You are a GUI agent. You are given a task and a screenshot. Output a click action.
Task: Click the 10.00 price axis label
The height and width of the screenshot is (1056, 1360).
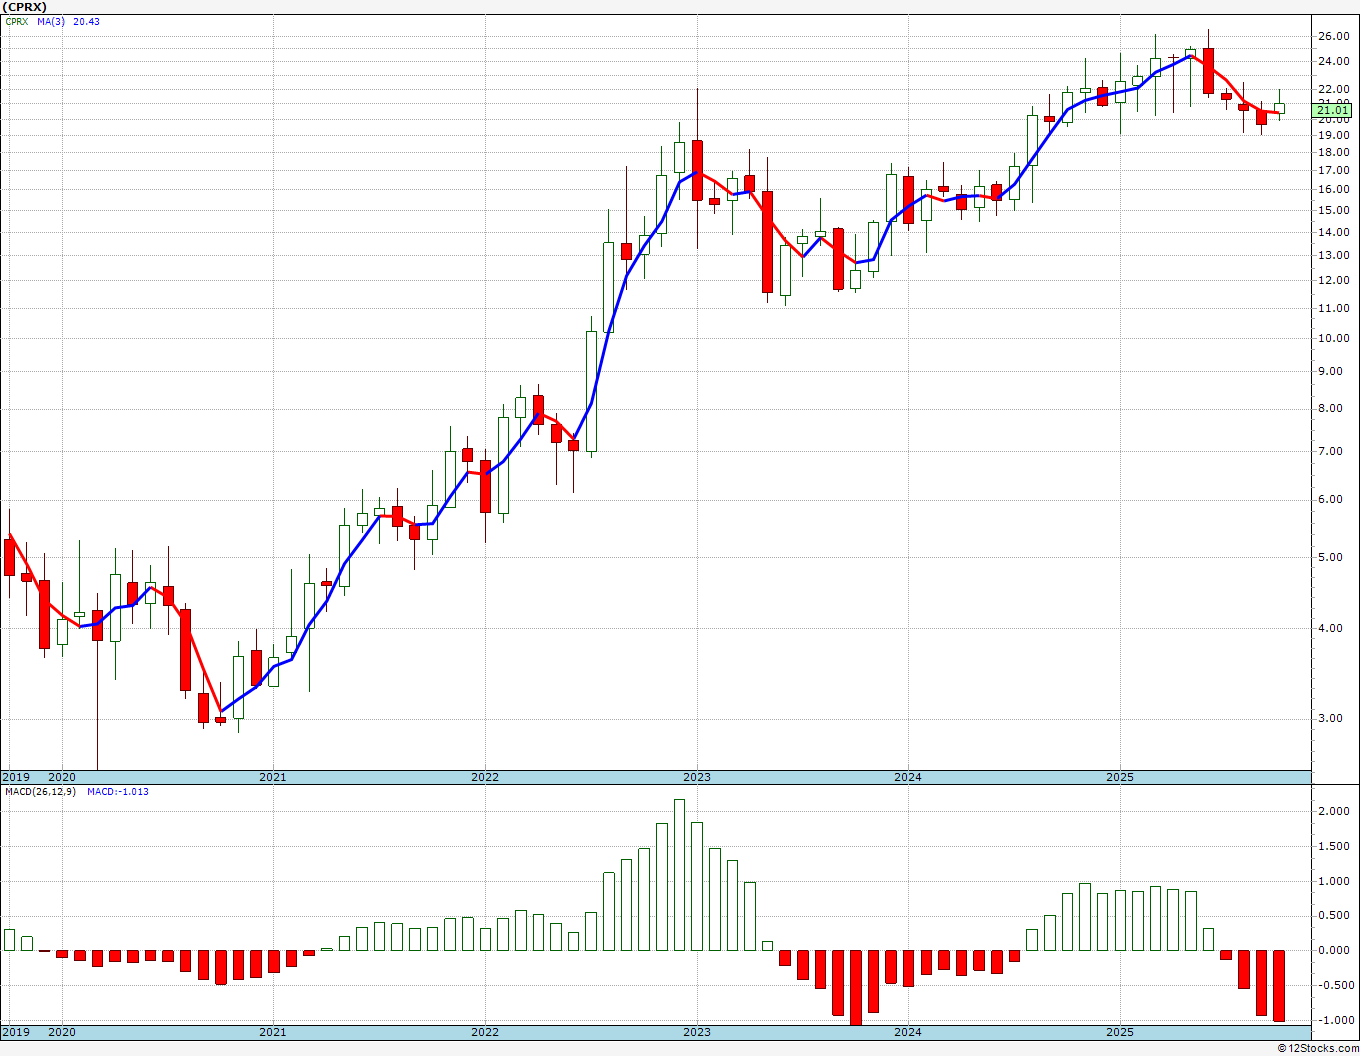tap(1334, 338)
